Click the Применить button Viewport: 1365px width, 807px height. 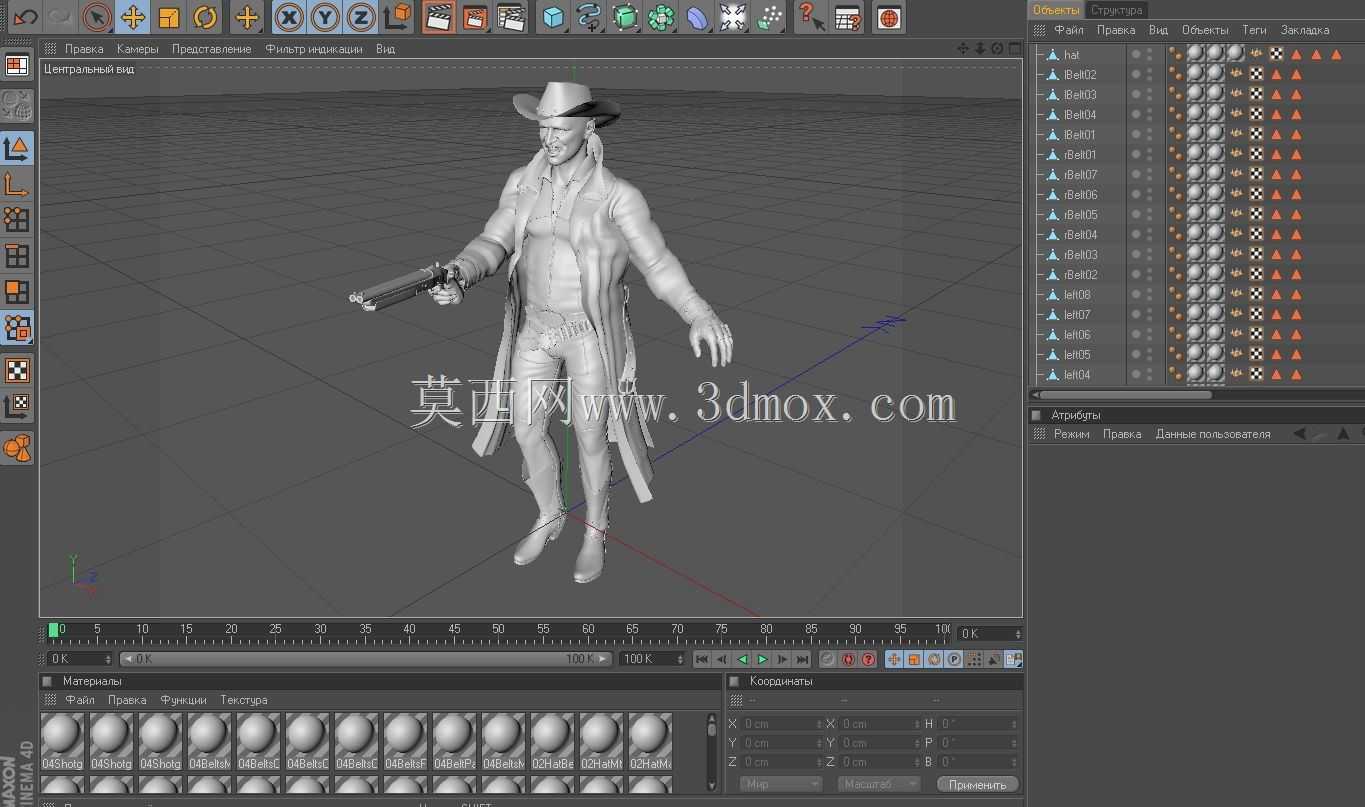coord(978,785)
